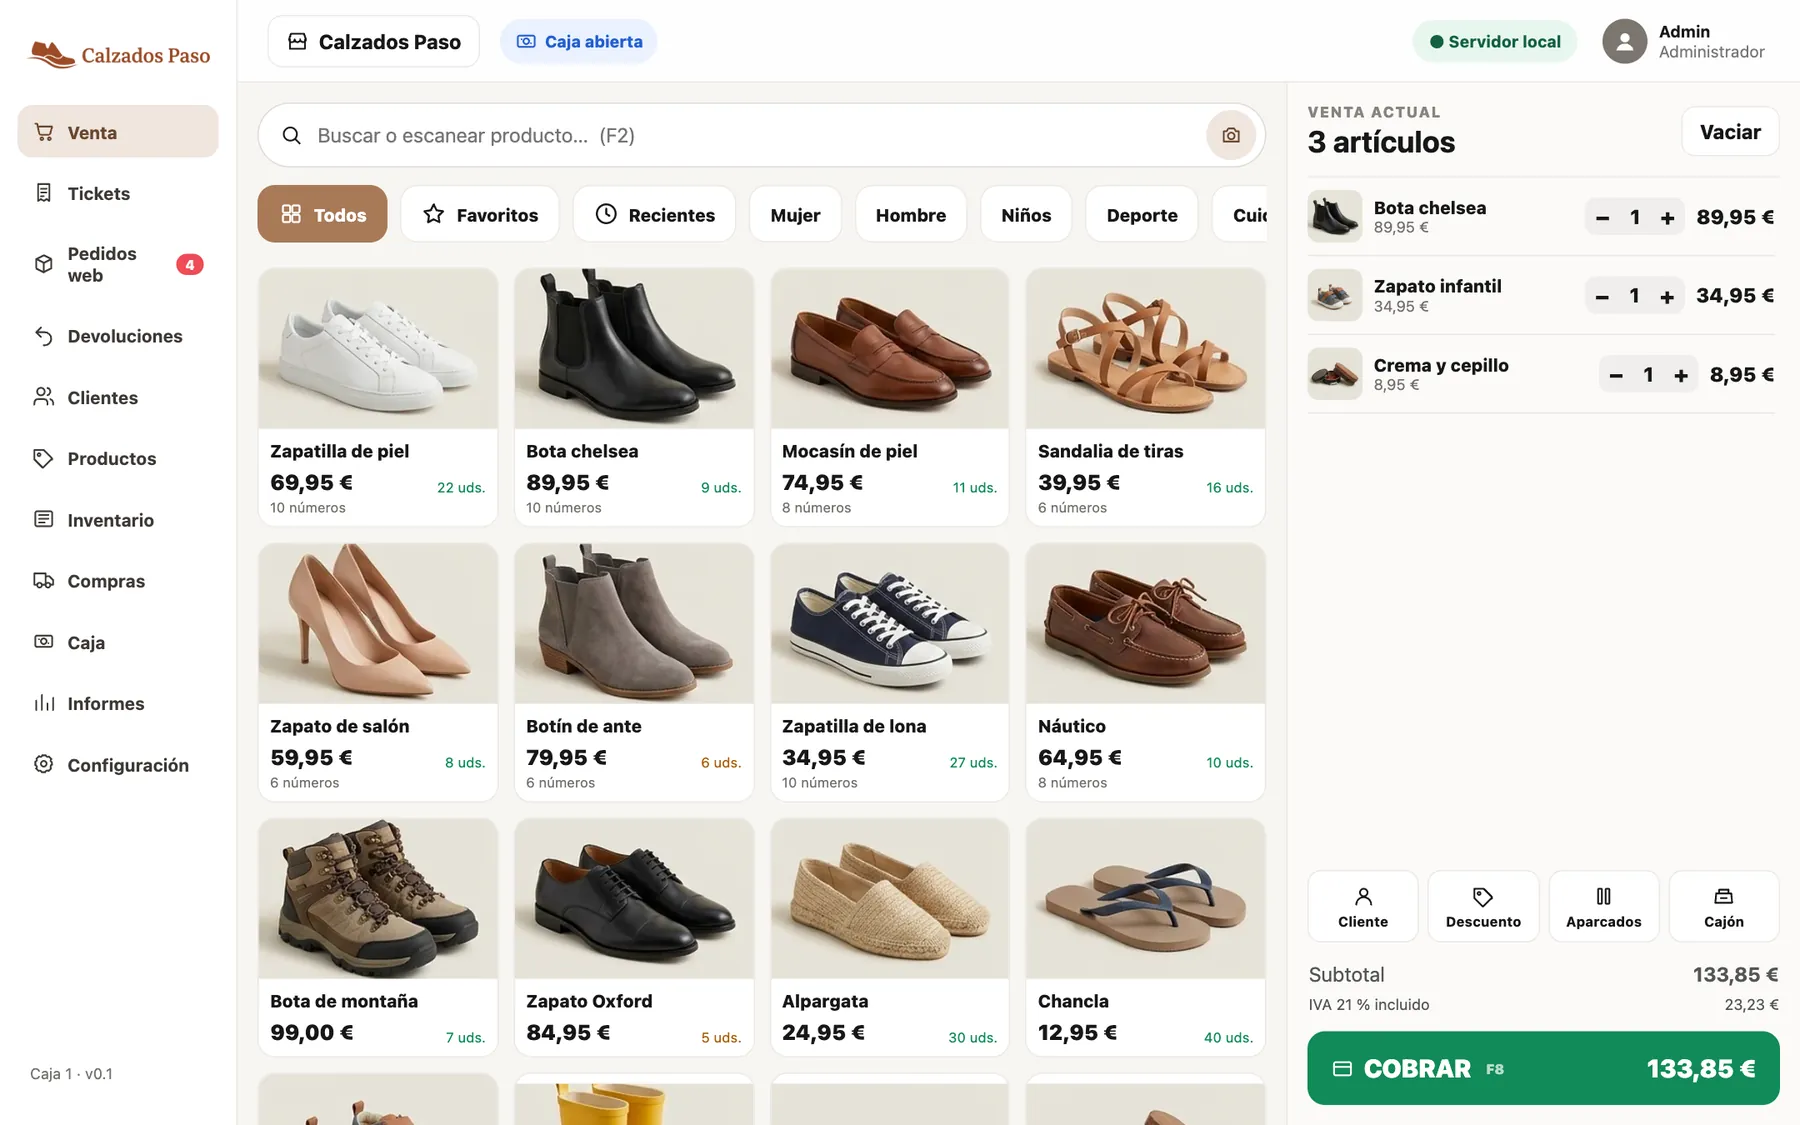Viewport: 1800px width, 1125px height.
Task: Open the Compras section
Action: point(118,581)
